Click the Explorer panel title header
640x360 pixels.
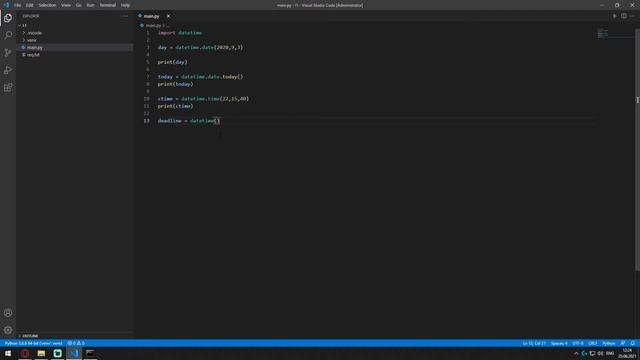click(31, 16)
